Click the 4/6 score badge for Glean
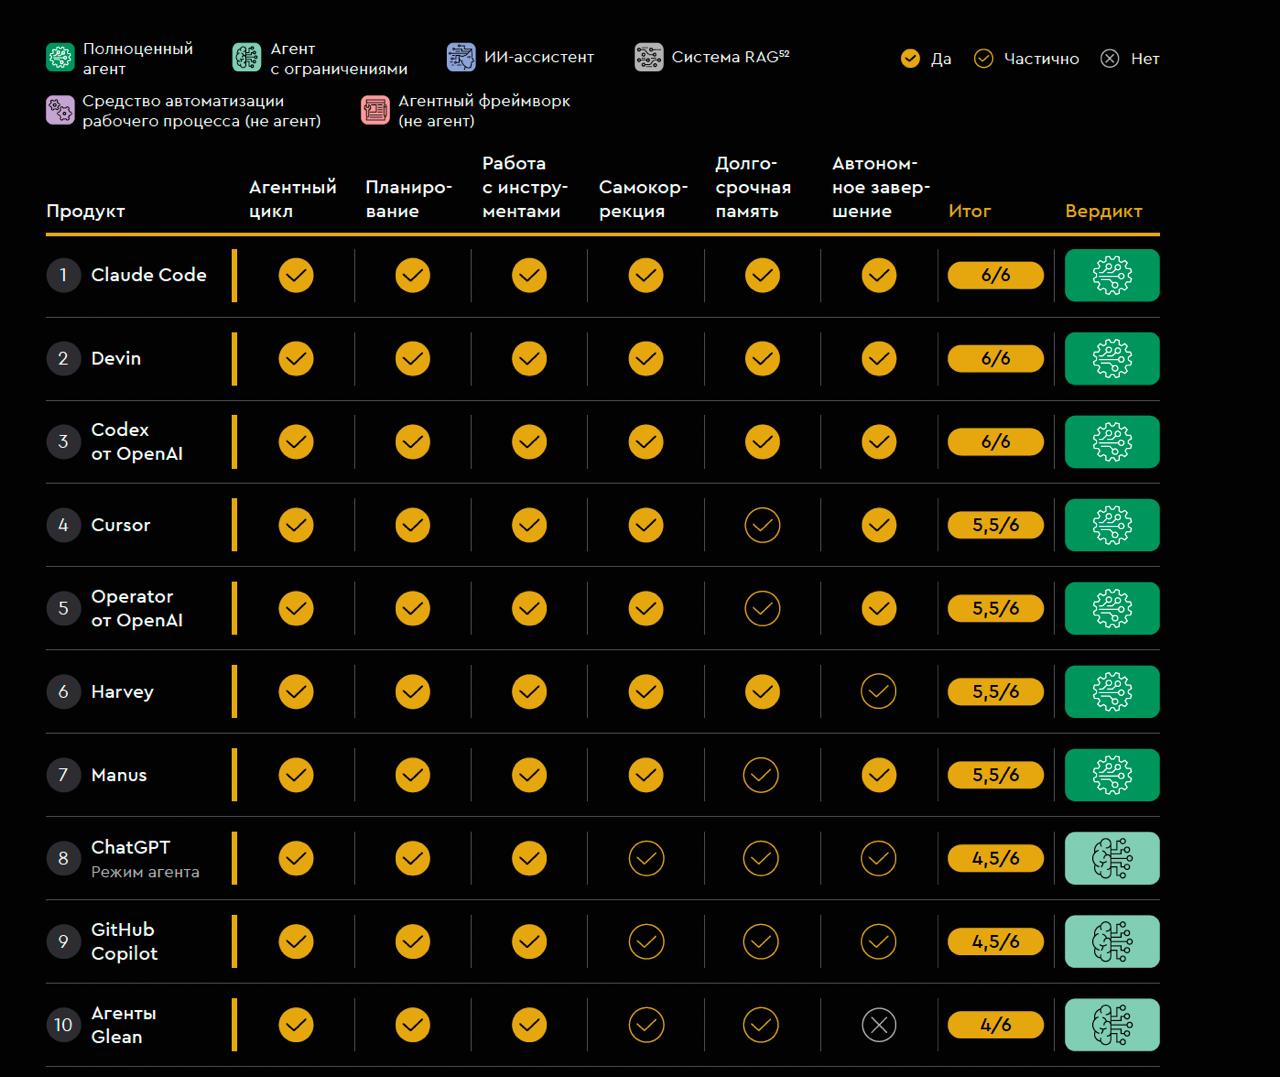Viewport: 1280px width, 1077px height. point(996,1025)
